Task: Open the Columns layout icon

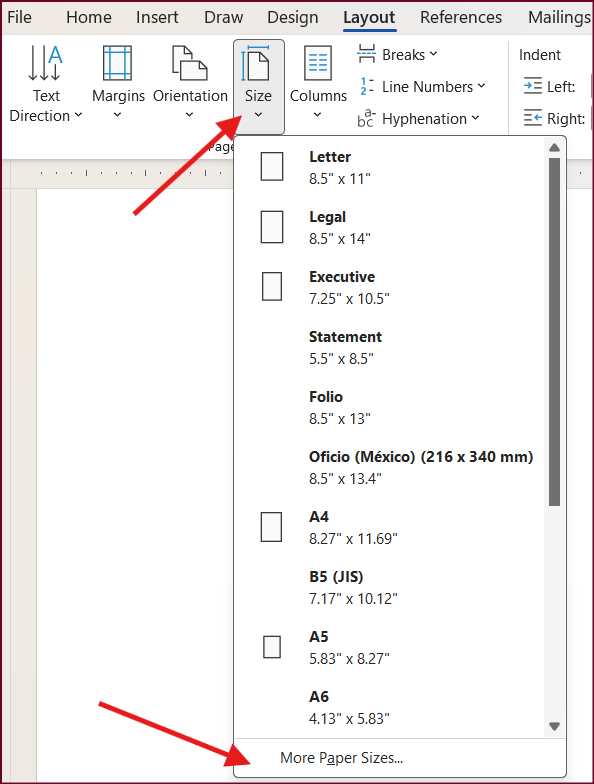Action: tap(318, 63)
